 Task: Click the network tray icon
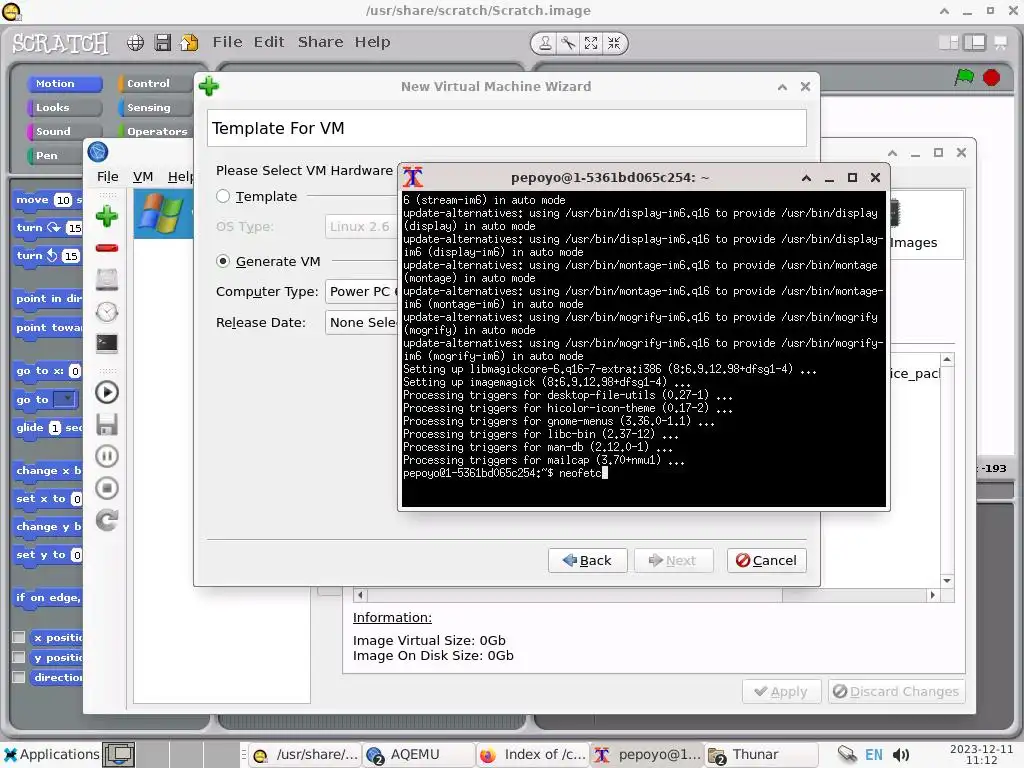[847, 754]
